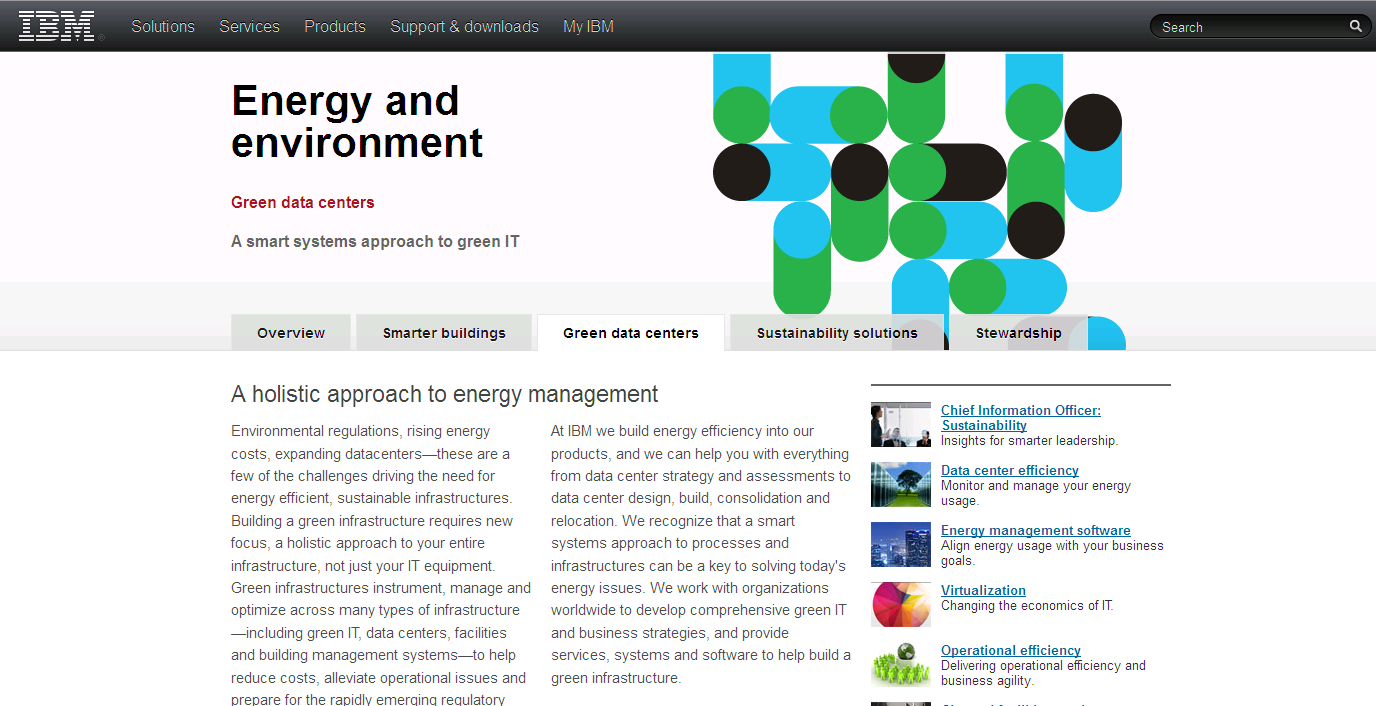This screenshot has height=706, width=1376.
Task: Click Energy management software thumbnail
Action: tap(901, 545)
